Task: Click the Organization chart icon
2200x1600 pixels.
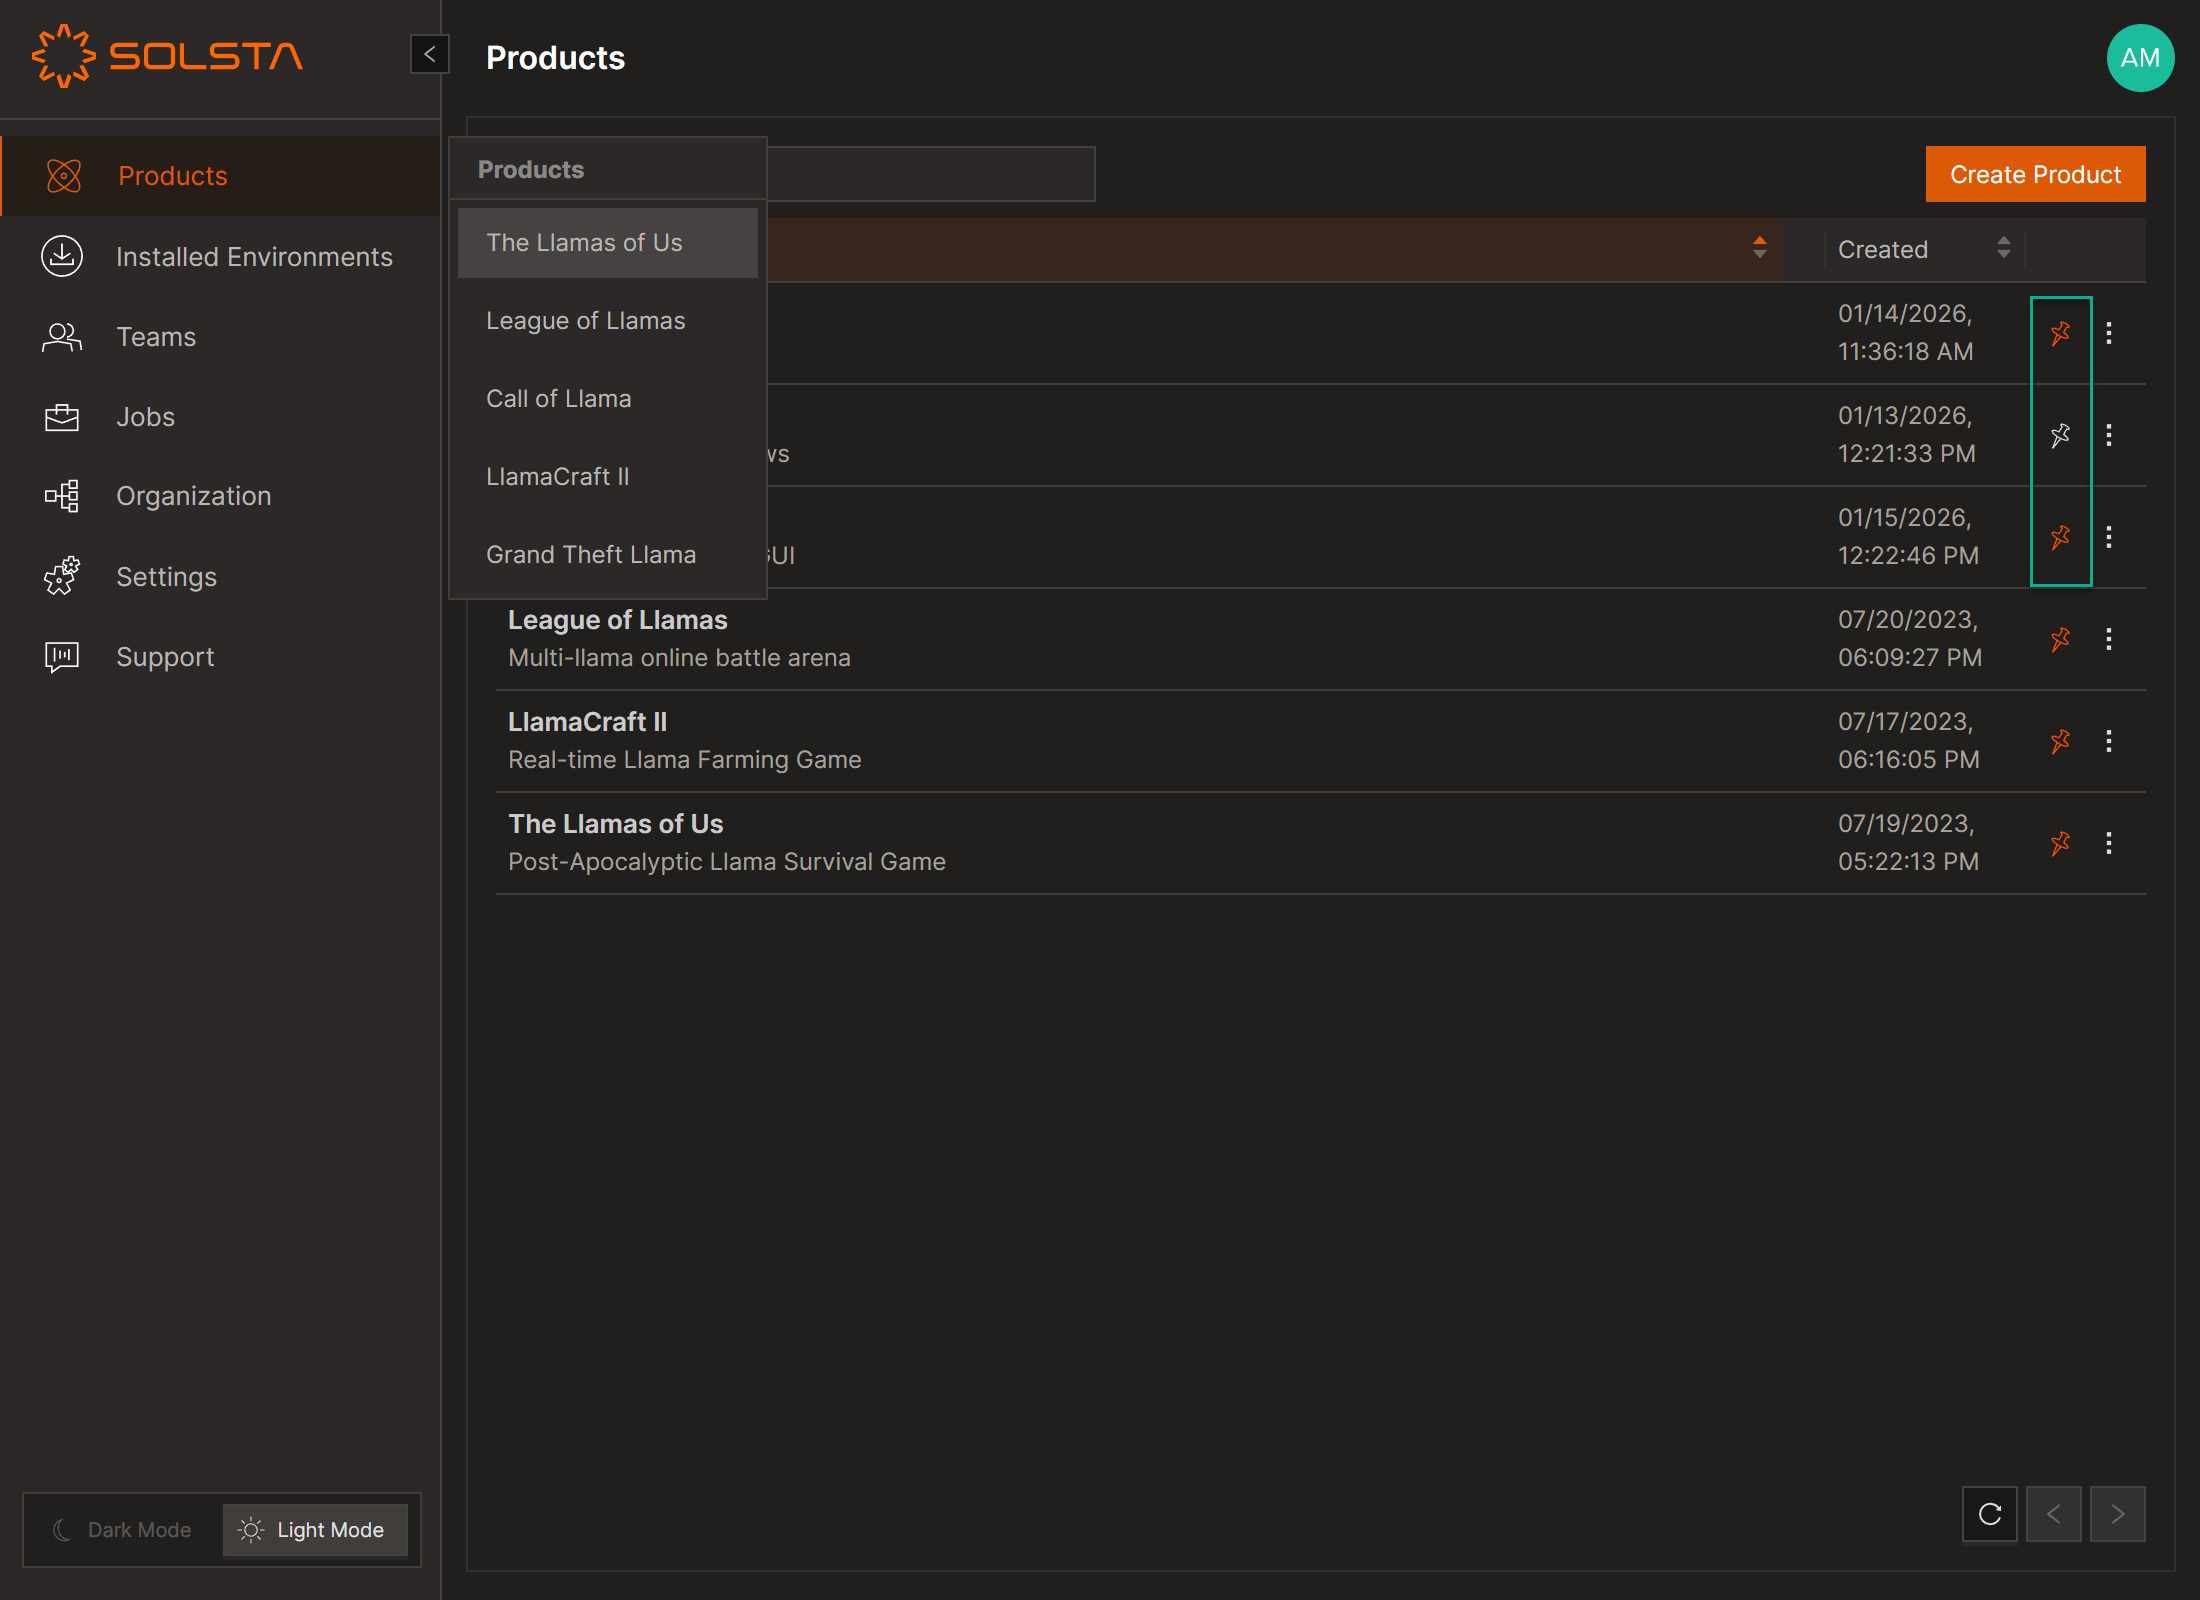Action: 62,496
